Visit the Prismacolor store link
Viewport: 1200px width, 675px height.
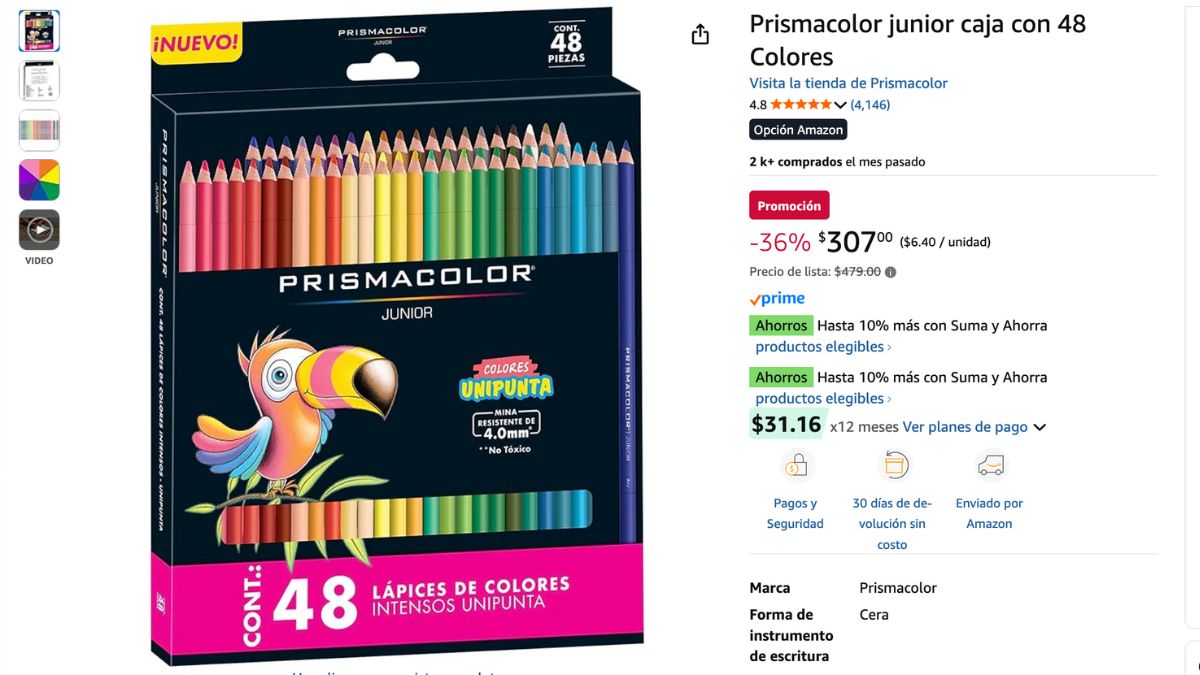pos(848,83)
